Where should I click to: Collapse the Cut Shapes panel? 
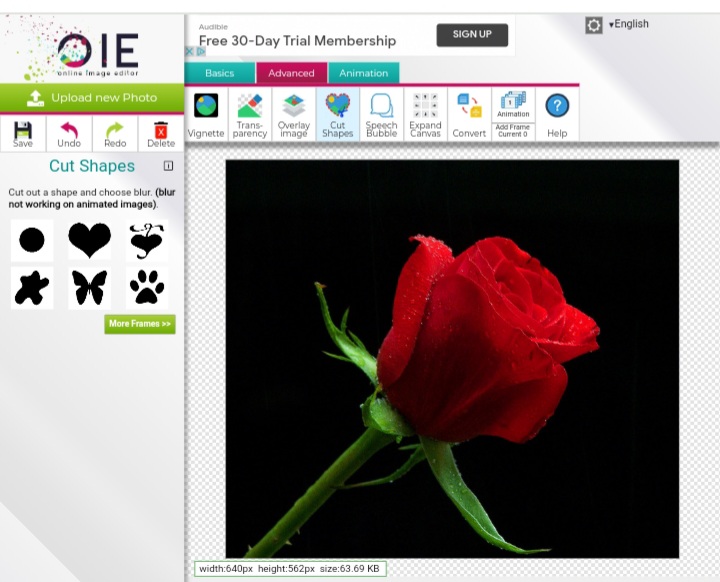168,166
